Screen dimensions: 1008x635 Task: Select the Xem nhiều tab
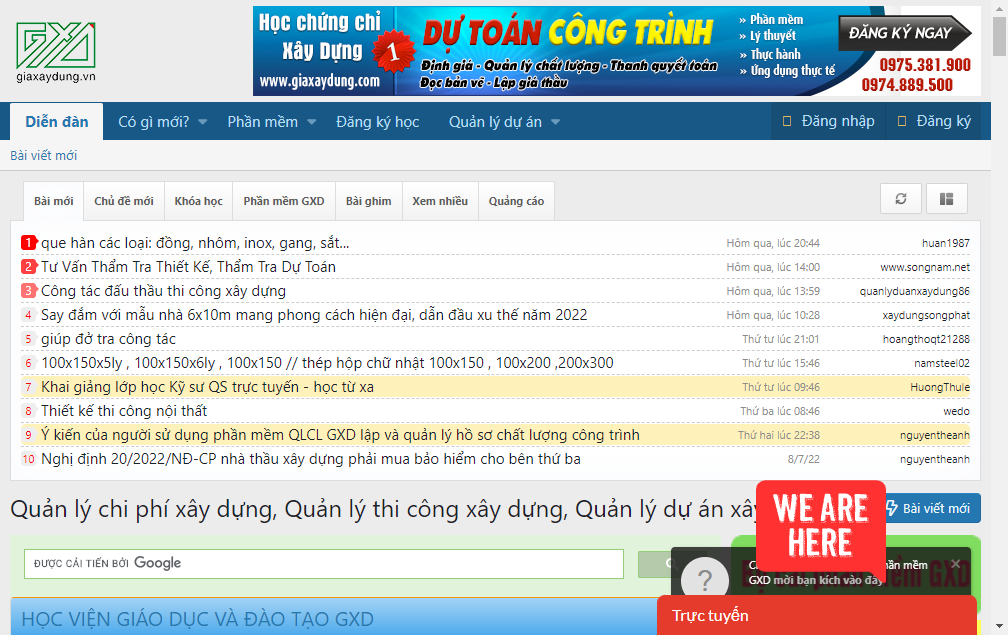440,201
